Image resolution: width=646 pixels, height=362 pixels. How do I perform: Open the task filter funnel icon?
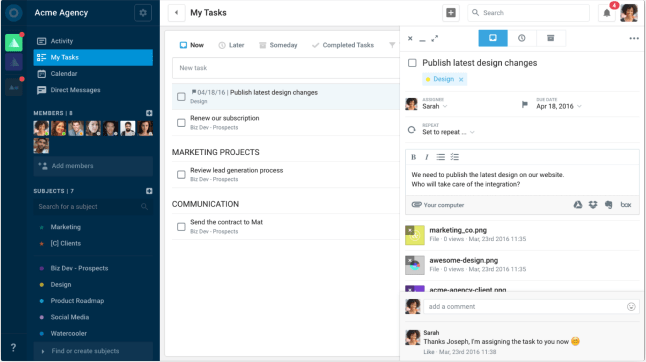(x=392, y=45)
